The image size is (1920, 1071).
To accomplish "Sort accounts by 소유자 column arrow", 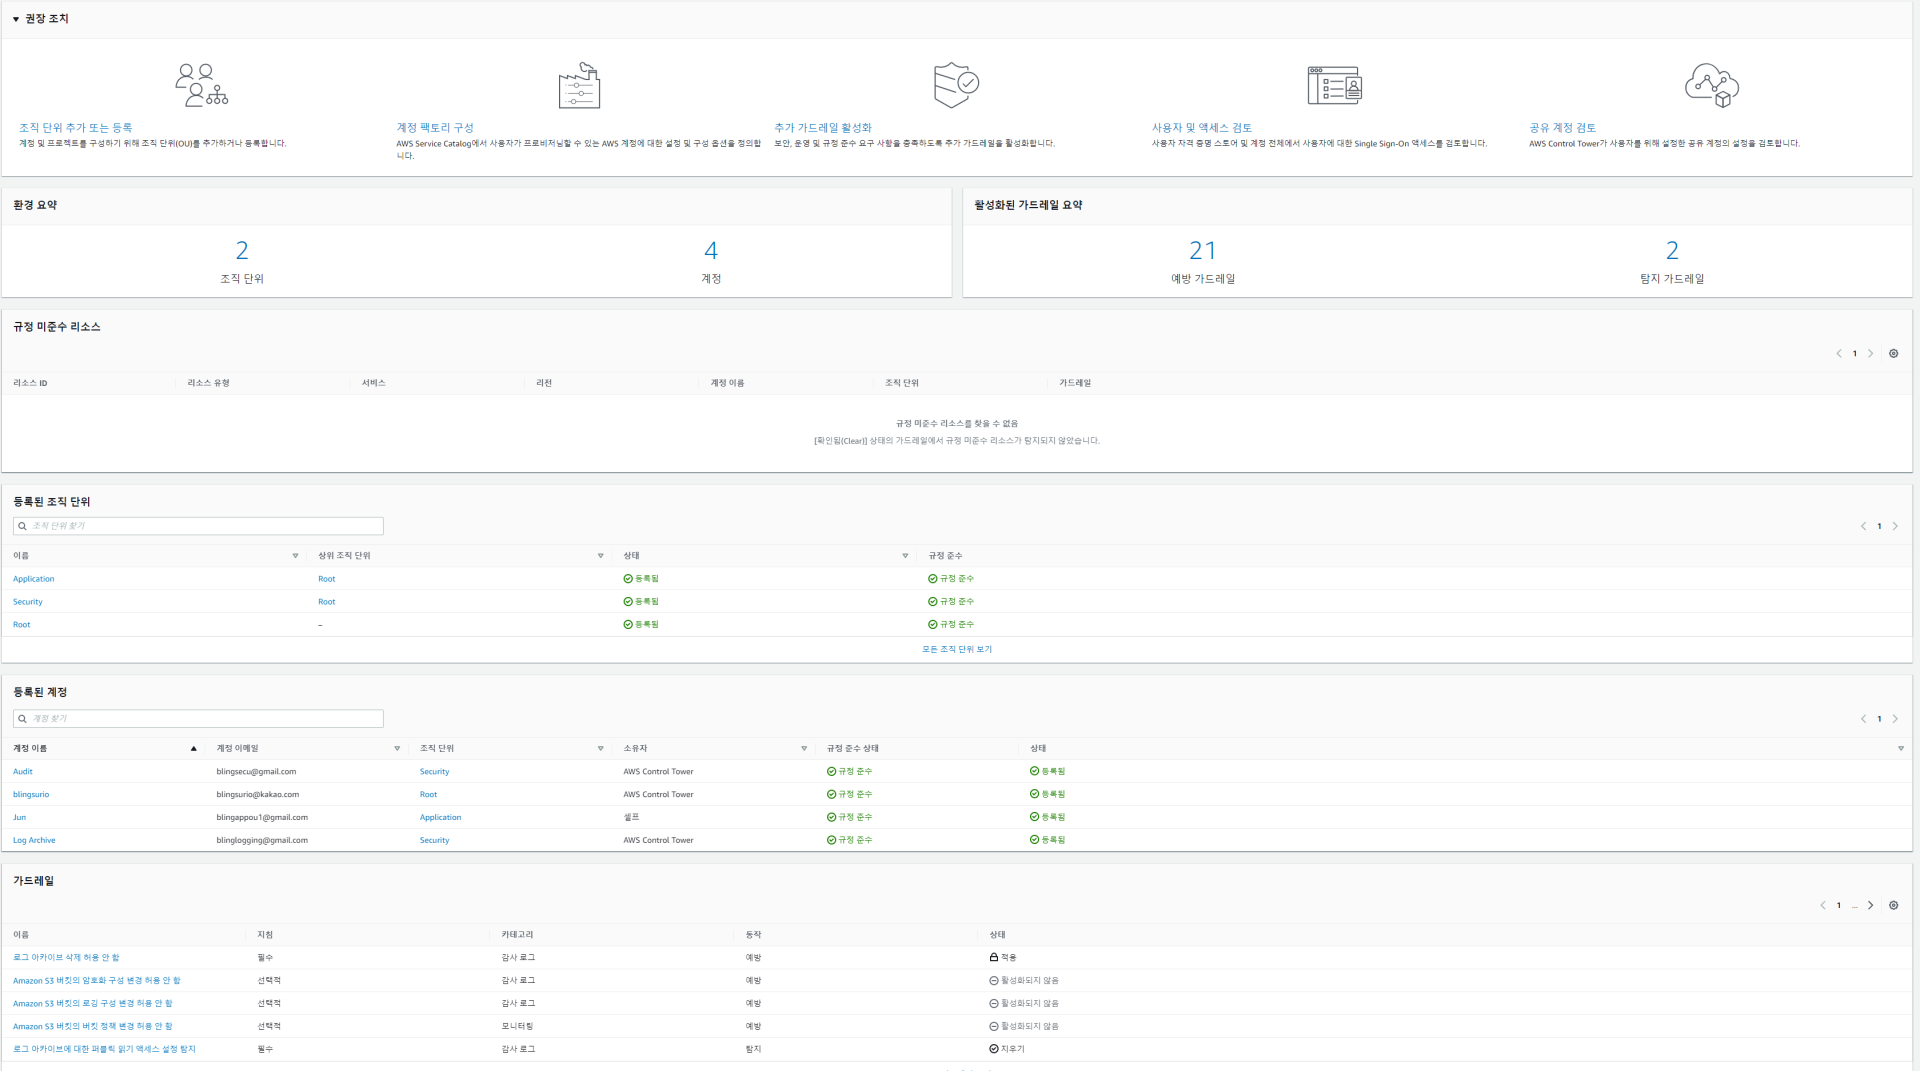I will point(804,749).
